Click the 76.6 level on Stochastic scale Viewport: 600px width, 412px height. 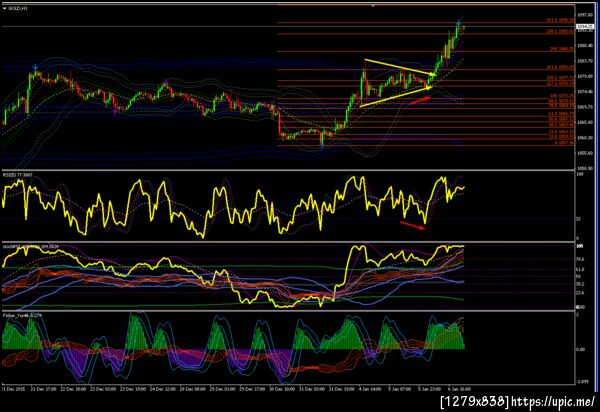[x=580, y=259]
